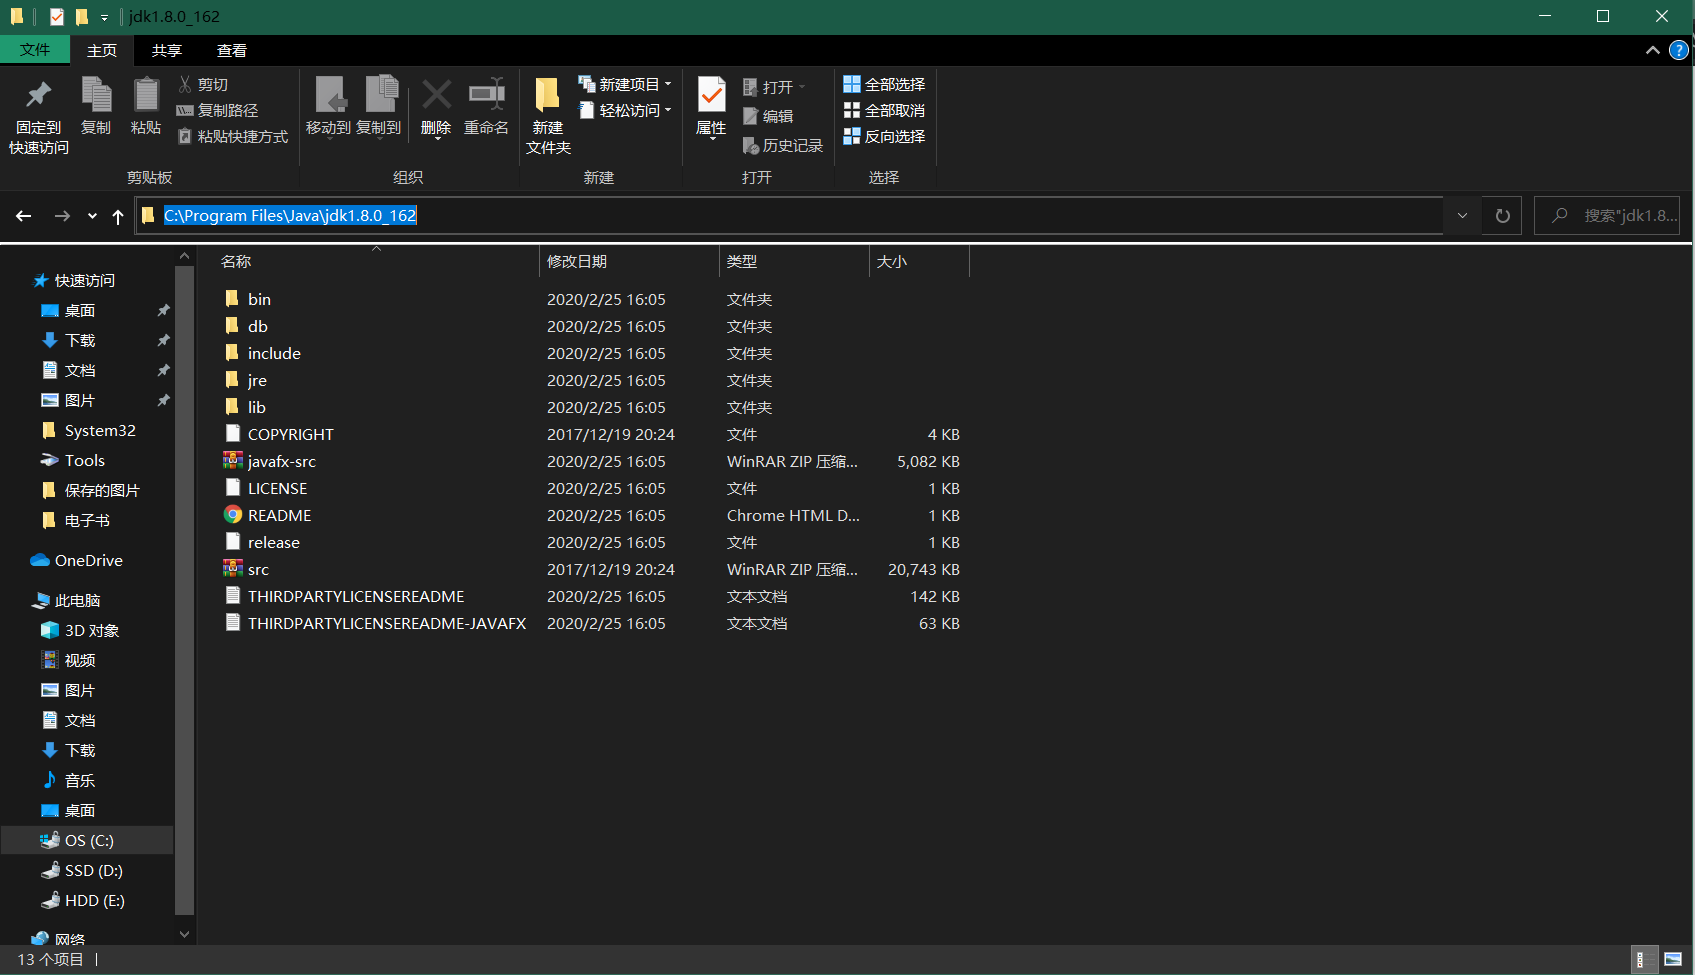The image size is (1695, 975).
Task: Click Select all (全部选择)
Action: pyautogui.click(x=884, y=85)
